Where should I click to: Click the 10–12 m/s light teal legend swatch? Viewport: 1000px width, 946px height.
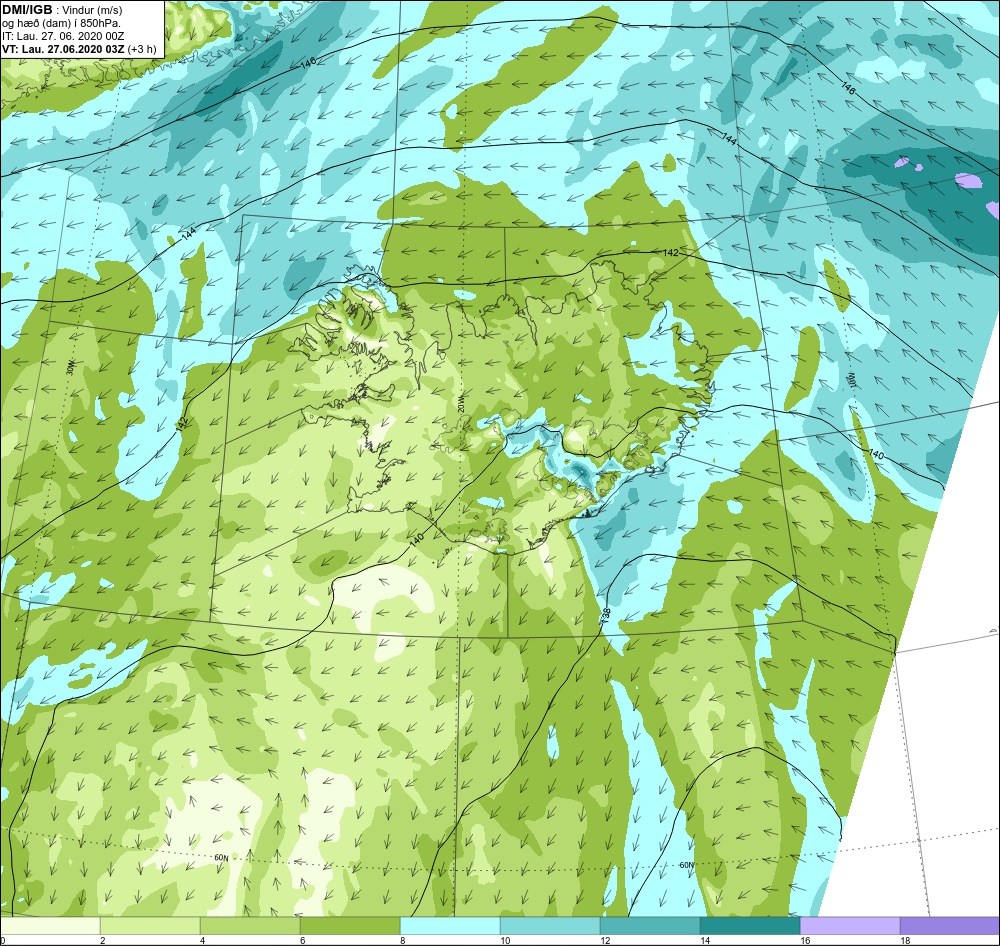click(x=550, y=925)
